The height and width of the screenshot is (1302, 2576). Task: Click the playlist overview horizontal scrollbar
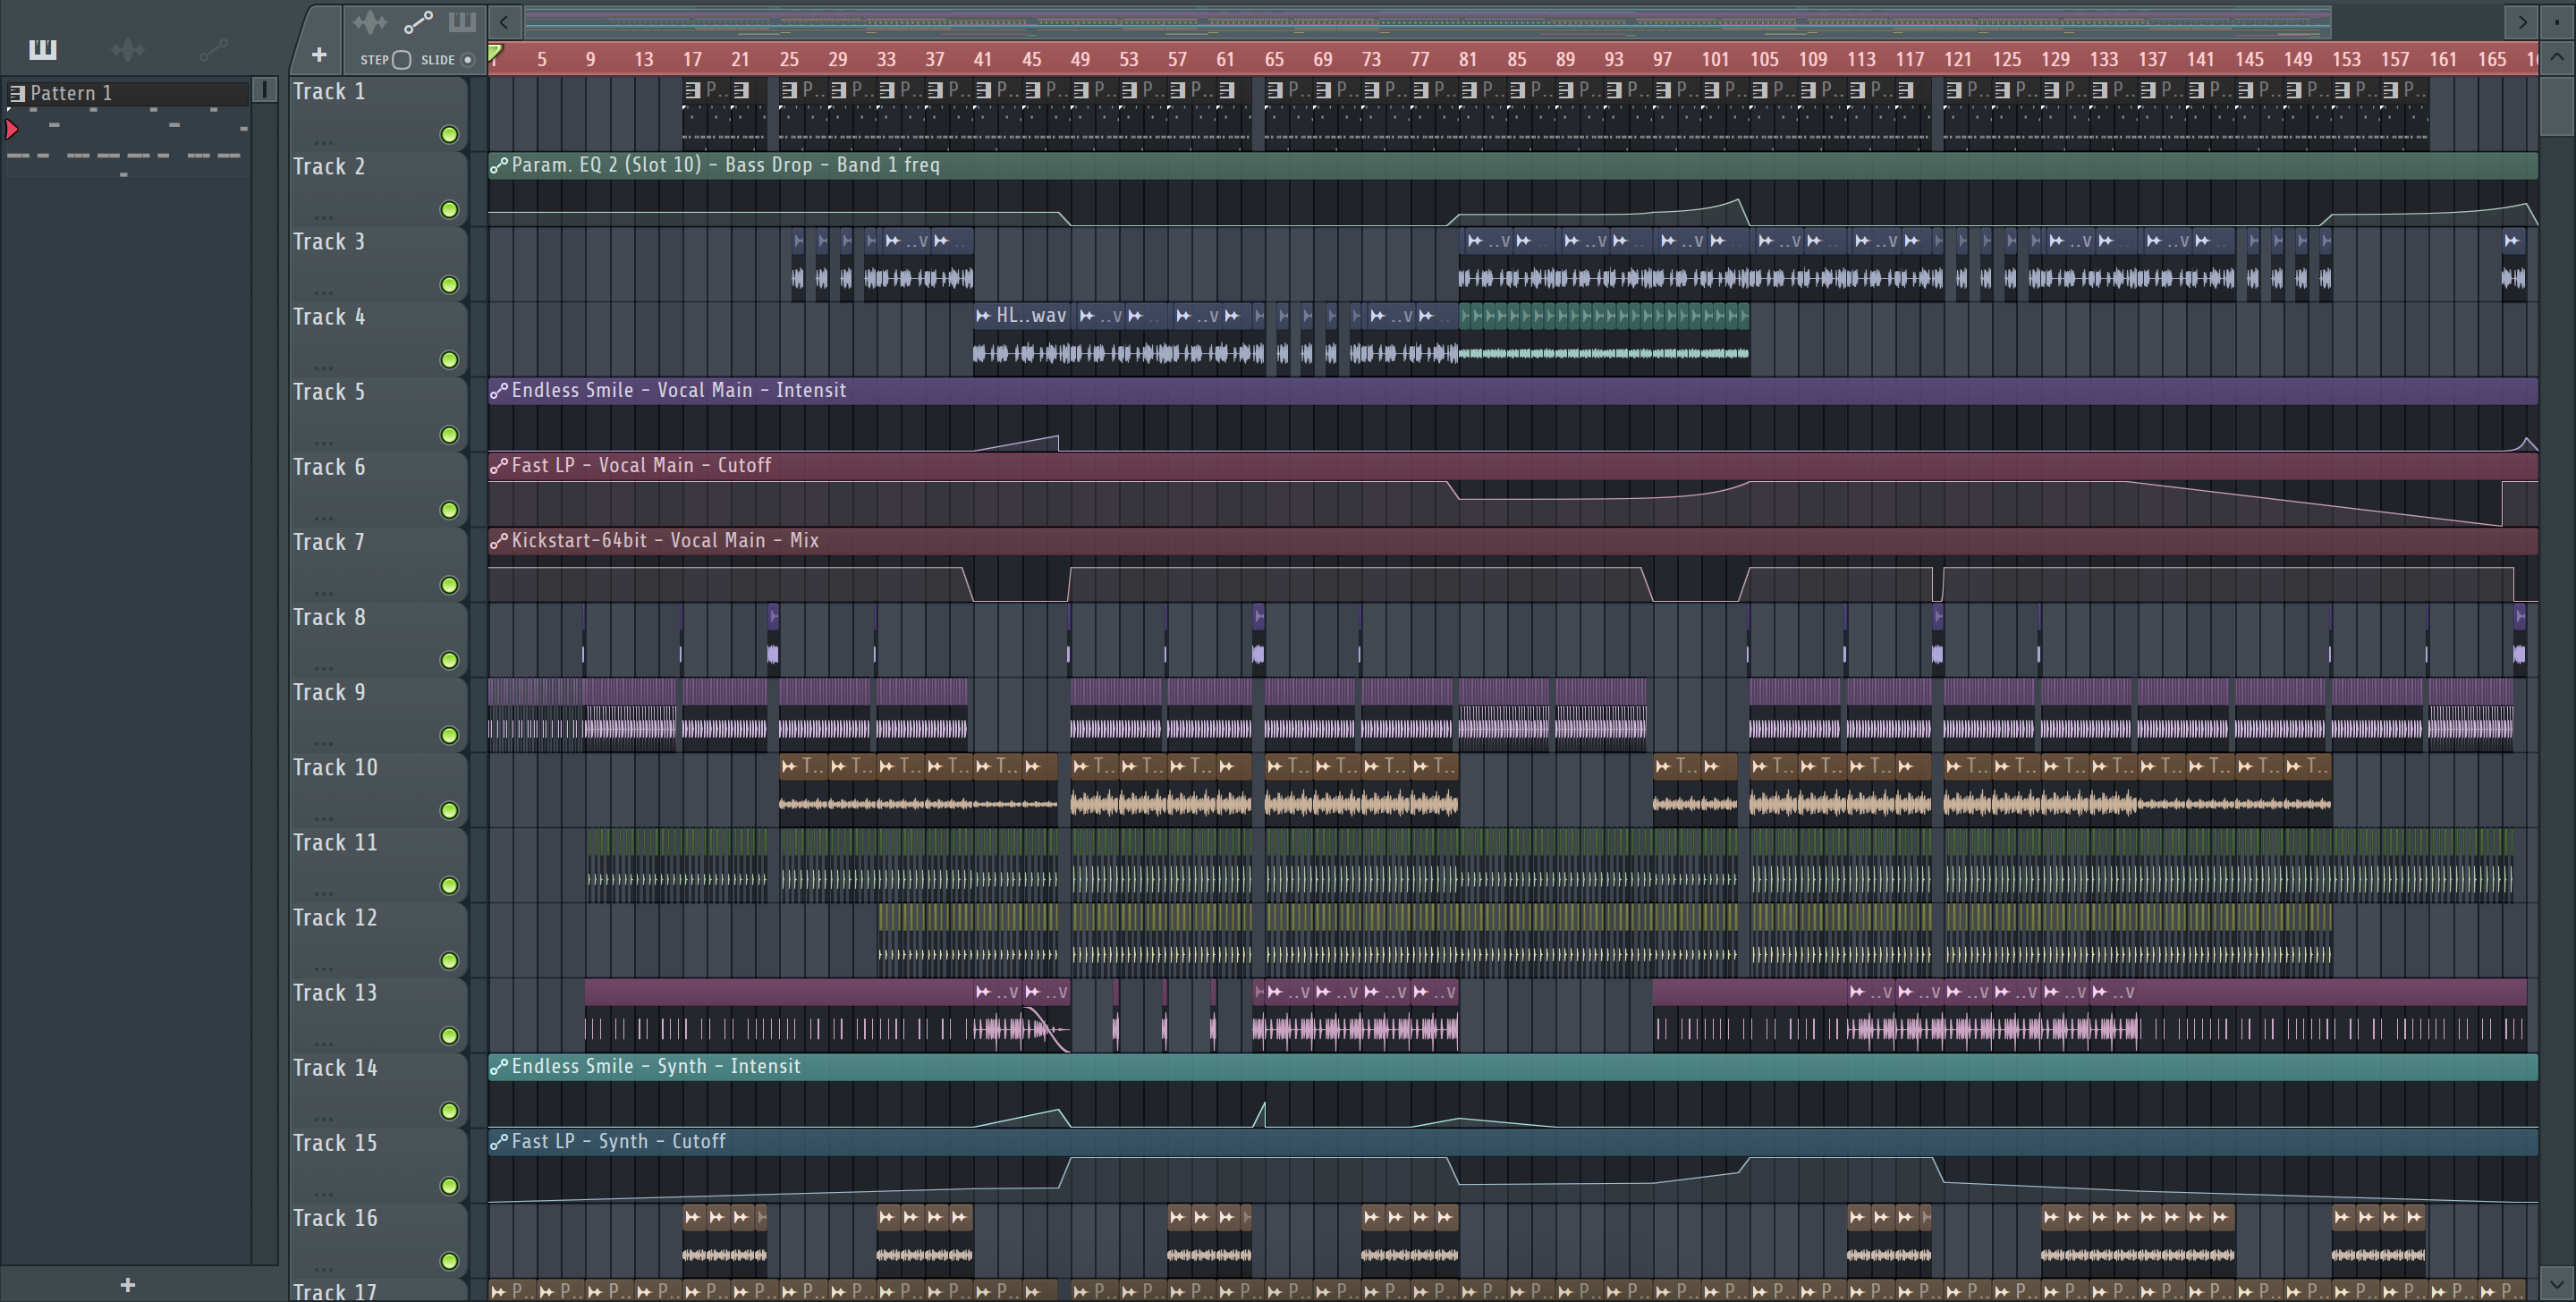1428,21
